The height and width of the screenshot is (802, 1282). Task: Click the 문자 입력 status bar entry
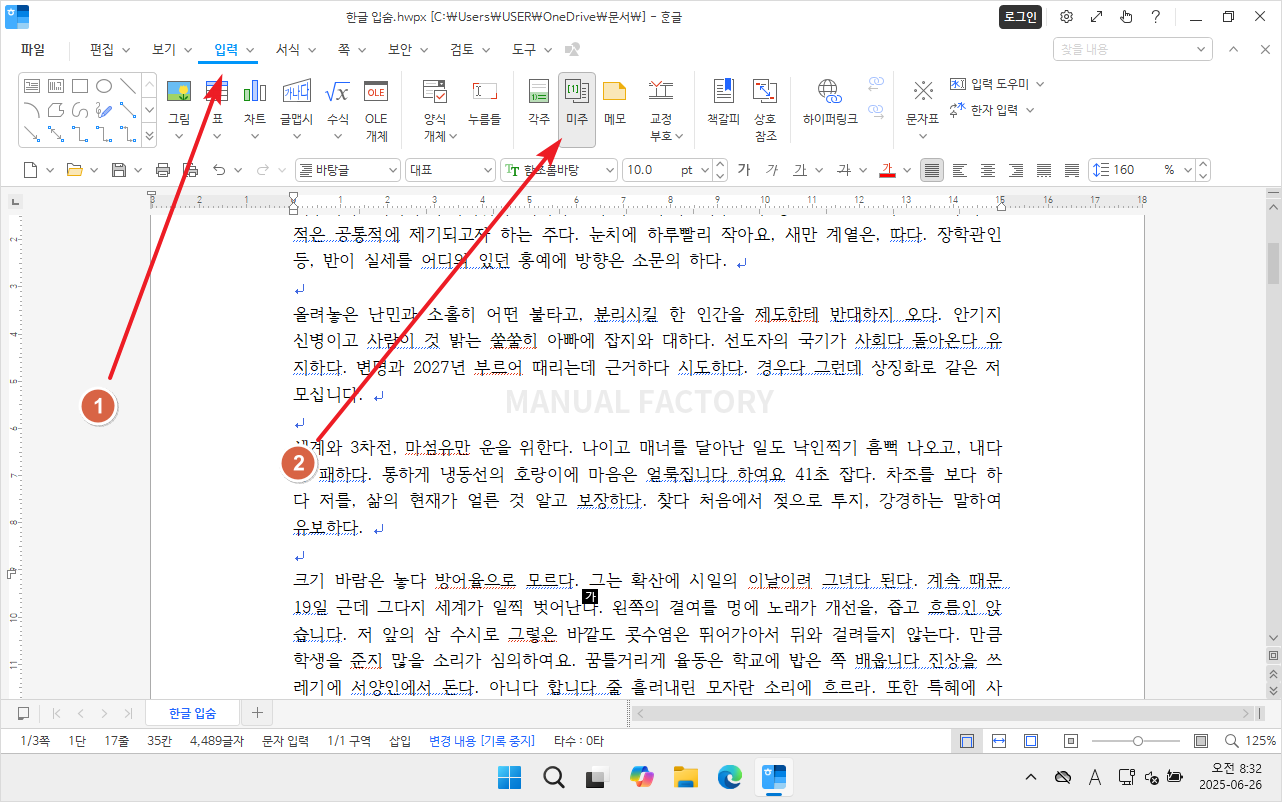(286, 741)
